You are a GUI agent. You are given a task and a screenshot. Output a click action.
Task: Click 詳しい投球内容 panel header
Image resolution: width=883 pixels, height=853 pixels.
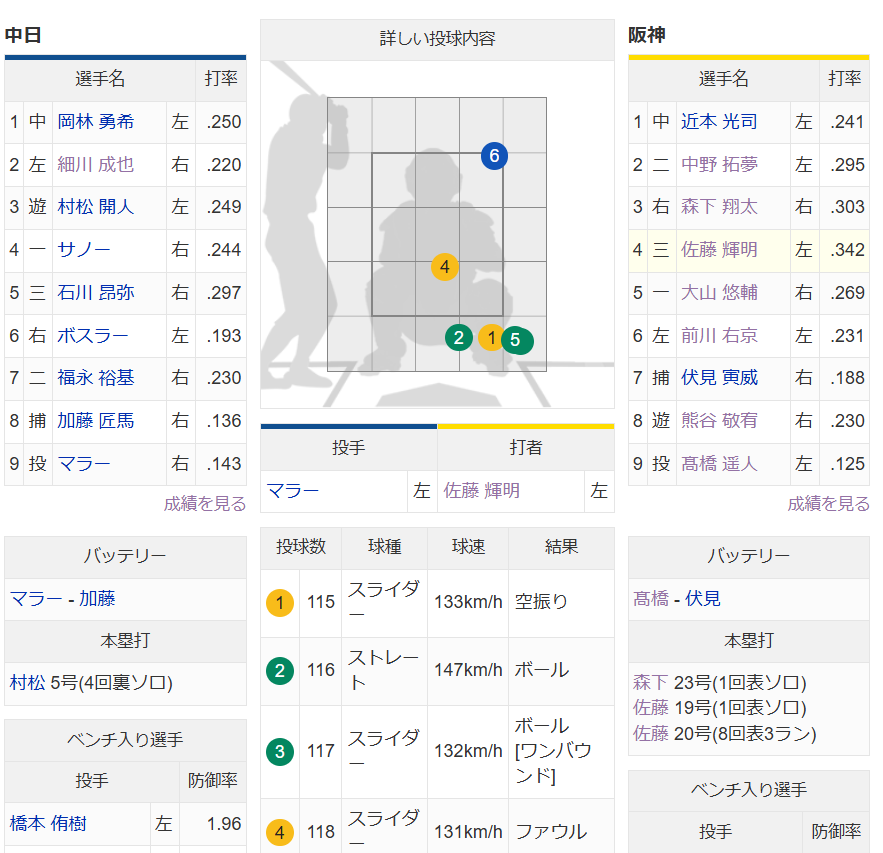click(x=438, y=39)
